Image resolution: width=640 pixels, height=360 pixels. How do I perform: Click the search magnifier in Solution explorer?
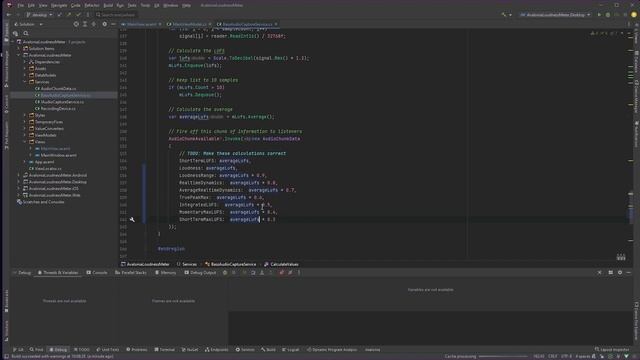pos(26,33)
